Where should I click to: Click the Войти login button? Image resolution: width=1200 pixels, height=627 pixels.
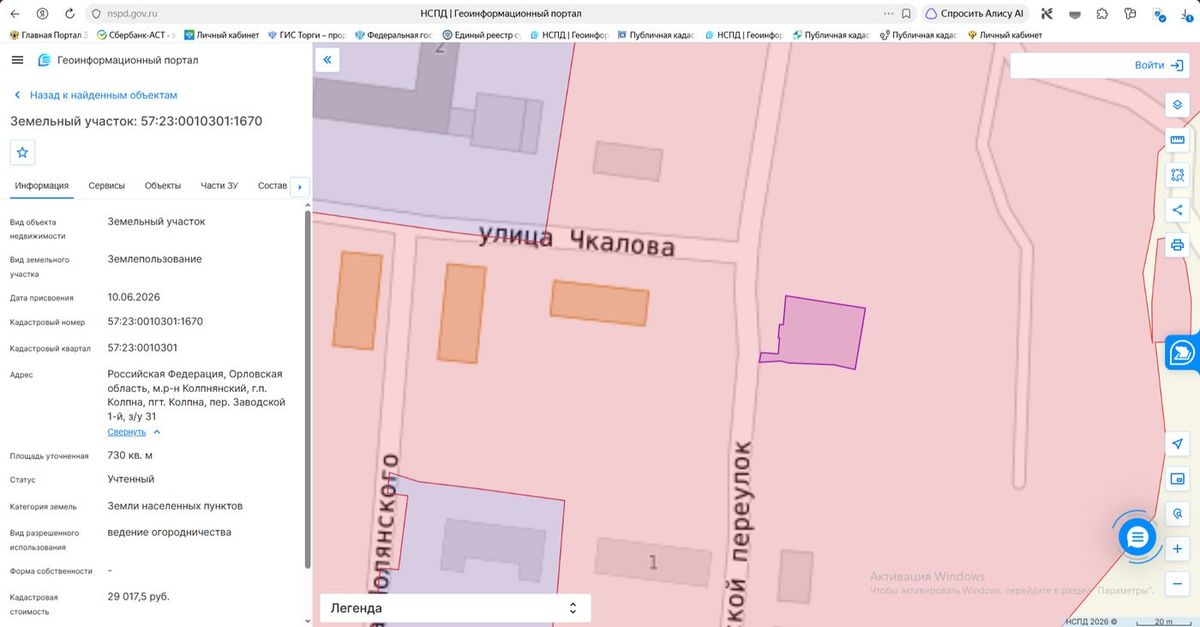[1158, 65]
